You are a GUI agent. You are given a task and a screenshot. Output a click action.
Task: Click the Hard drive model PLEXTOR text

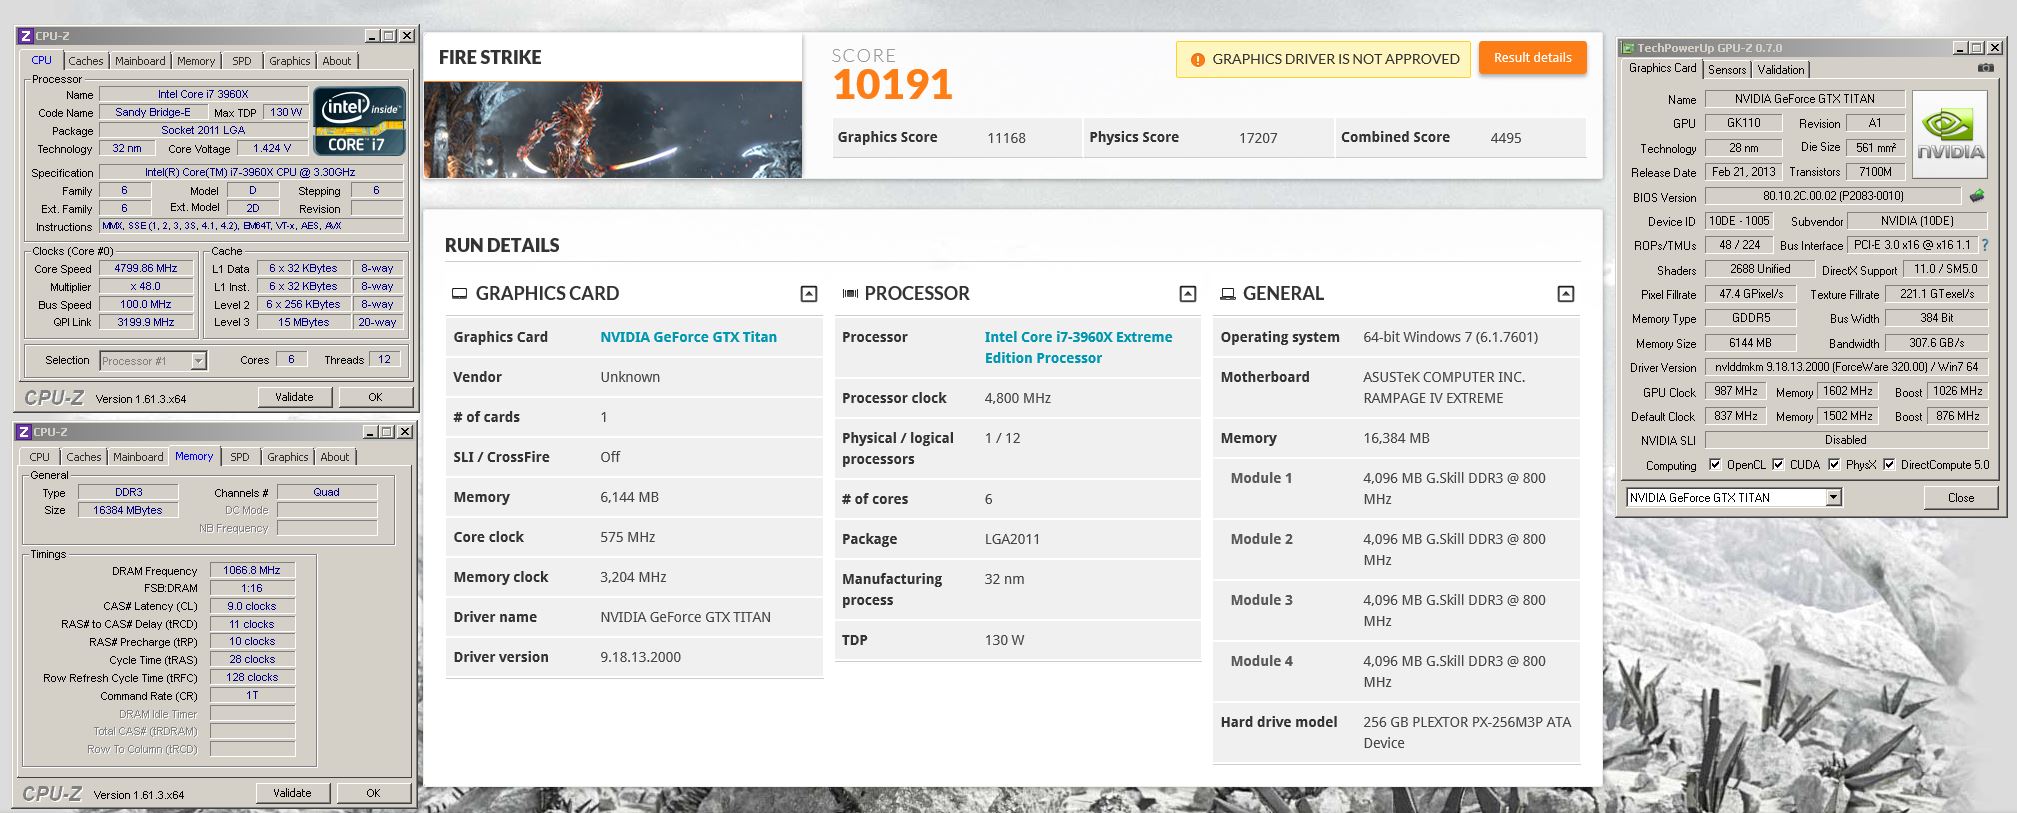(x=1466, y=732)
